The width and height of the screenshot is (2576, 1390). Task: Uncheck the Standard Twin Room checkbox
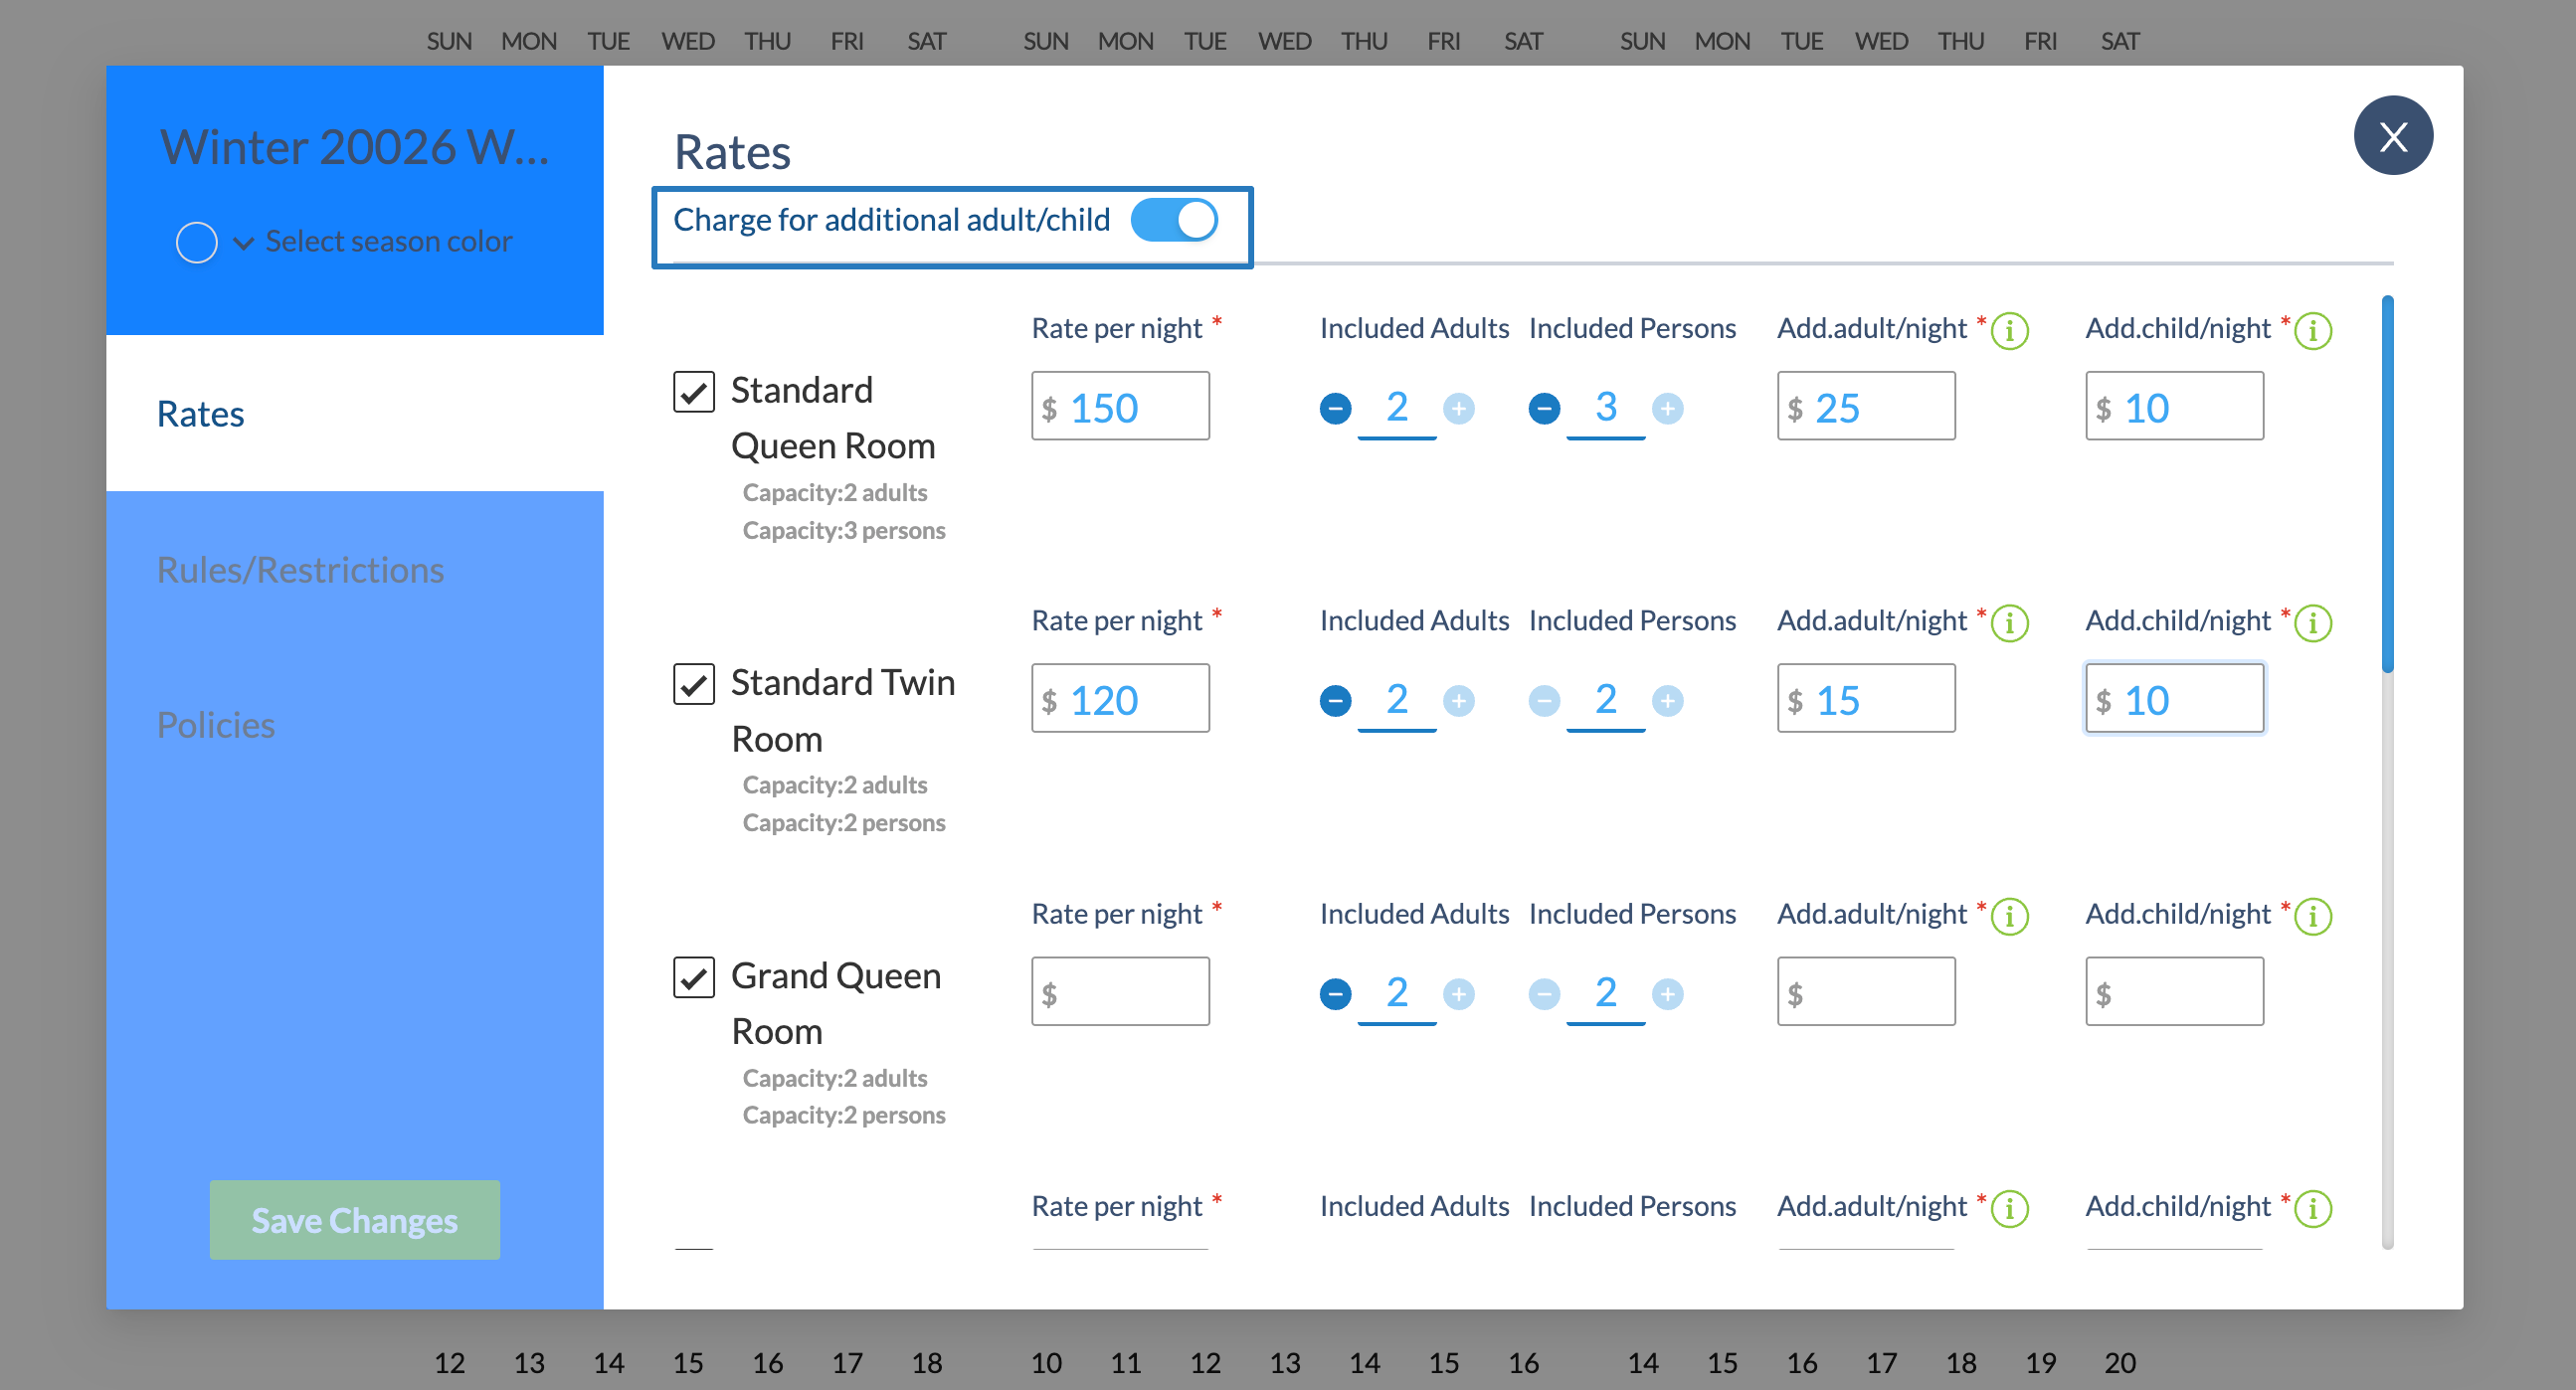[x=693, y=684]
